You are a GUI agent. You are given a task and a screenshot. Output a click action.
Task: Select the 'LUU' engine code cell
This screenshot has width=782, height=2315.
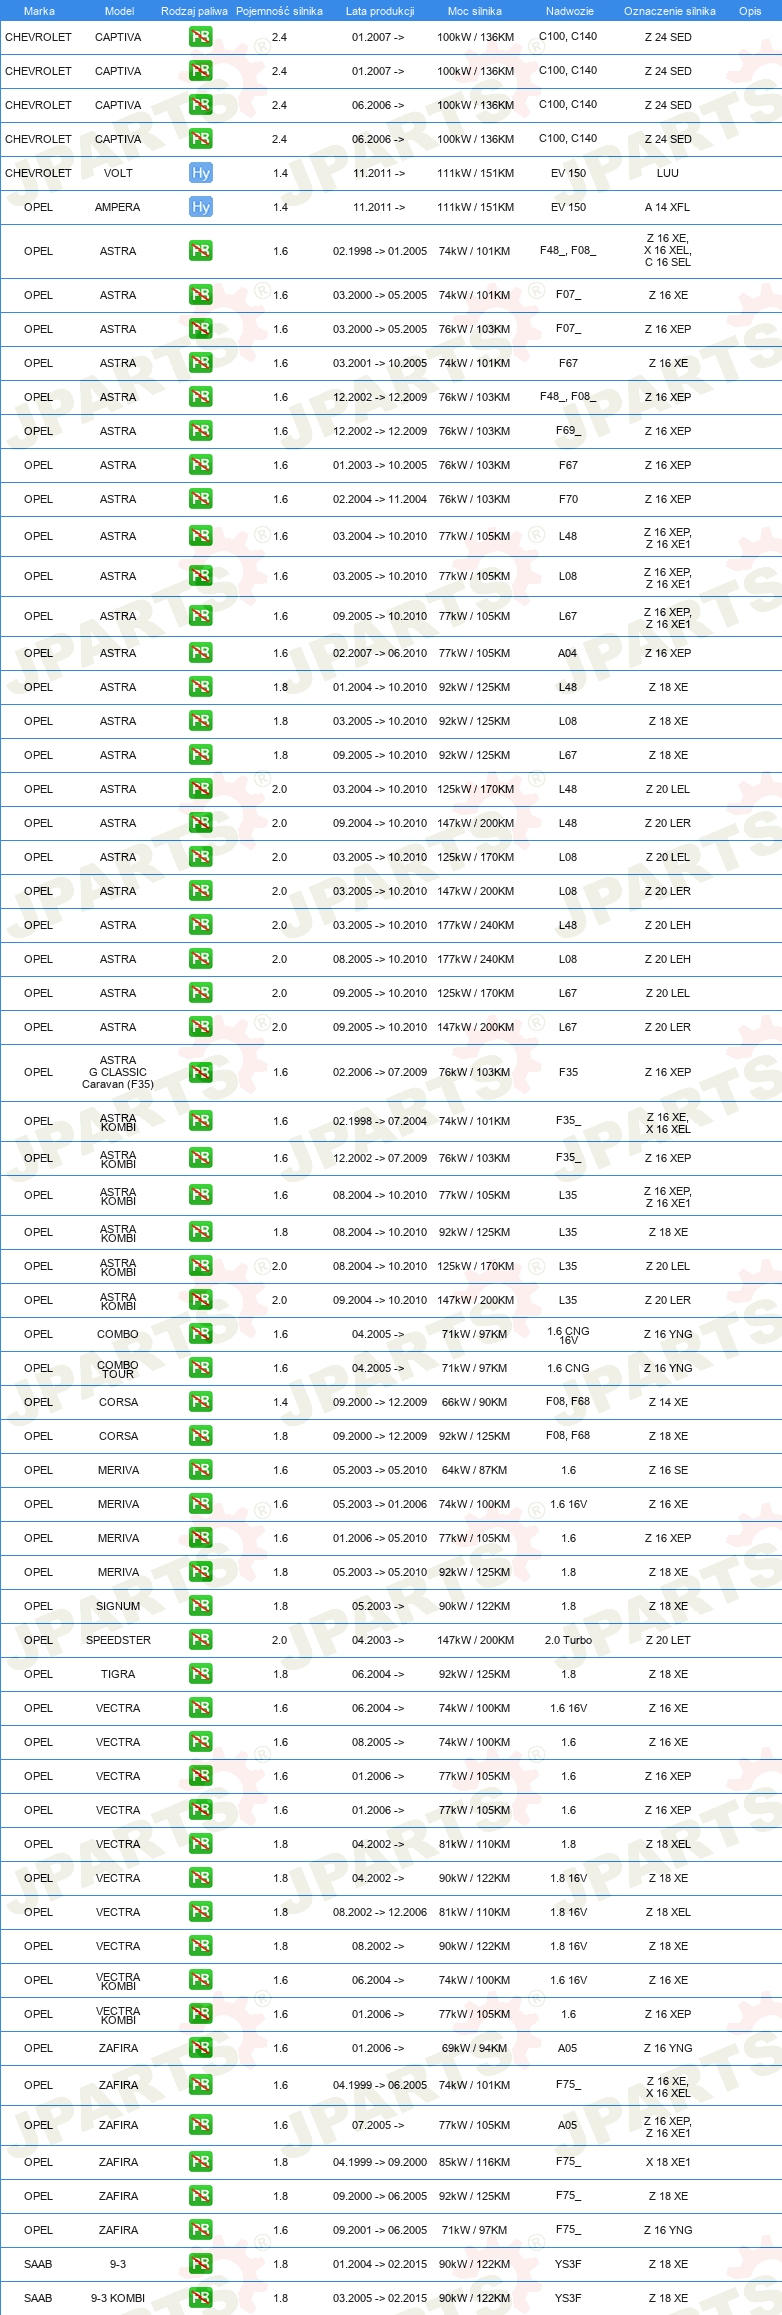point(668,173)
